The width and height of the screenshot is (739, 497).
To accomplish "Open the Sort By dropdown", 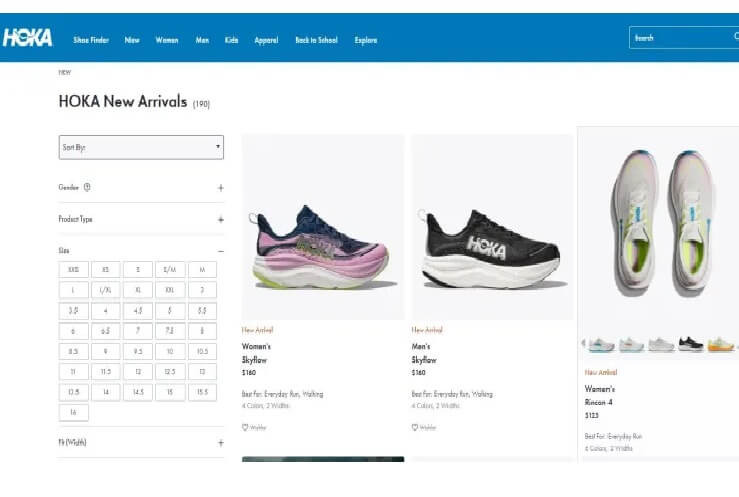I will [x=141, y=147].
